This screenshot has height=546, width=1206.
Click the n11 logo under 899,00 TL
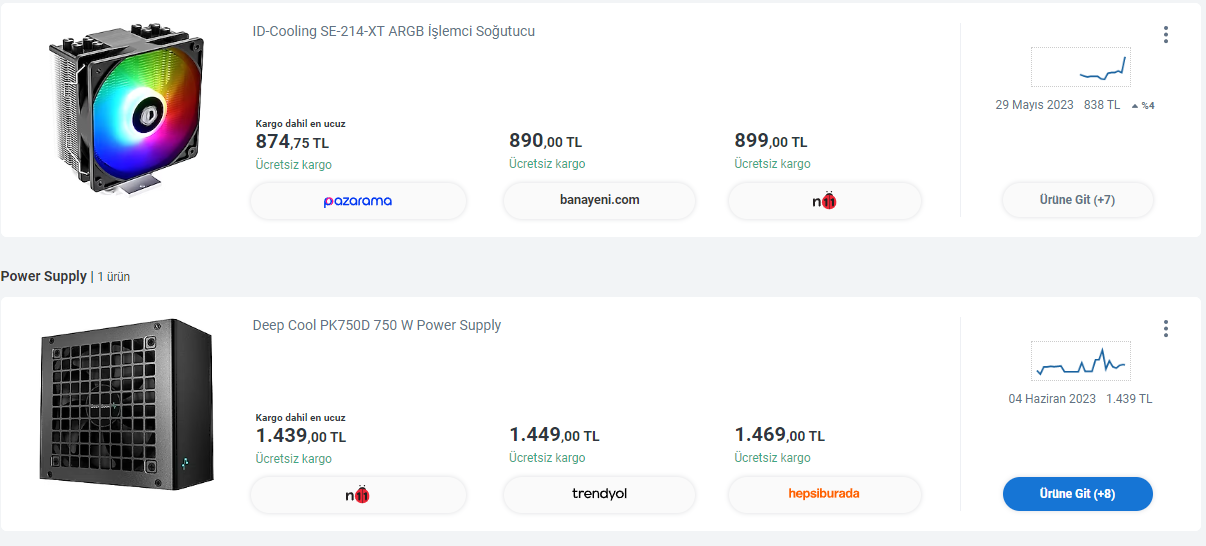824,201
